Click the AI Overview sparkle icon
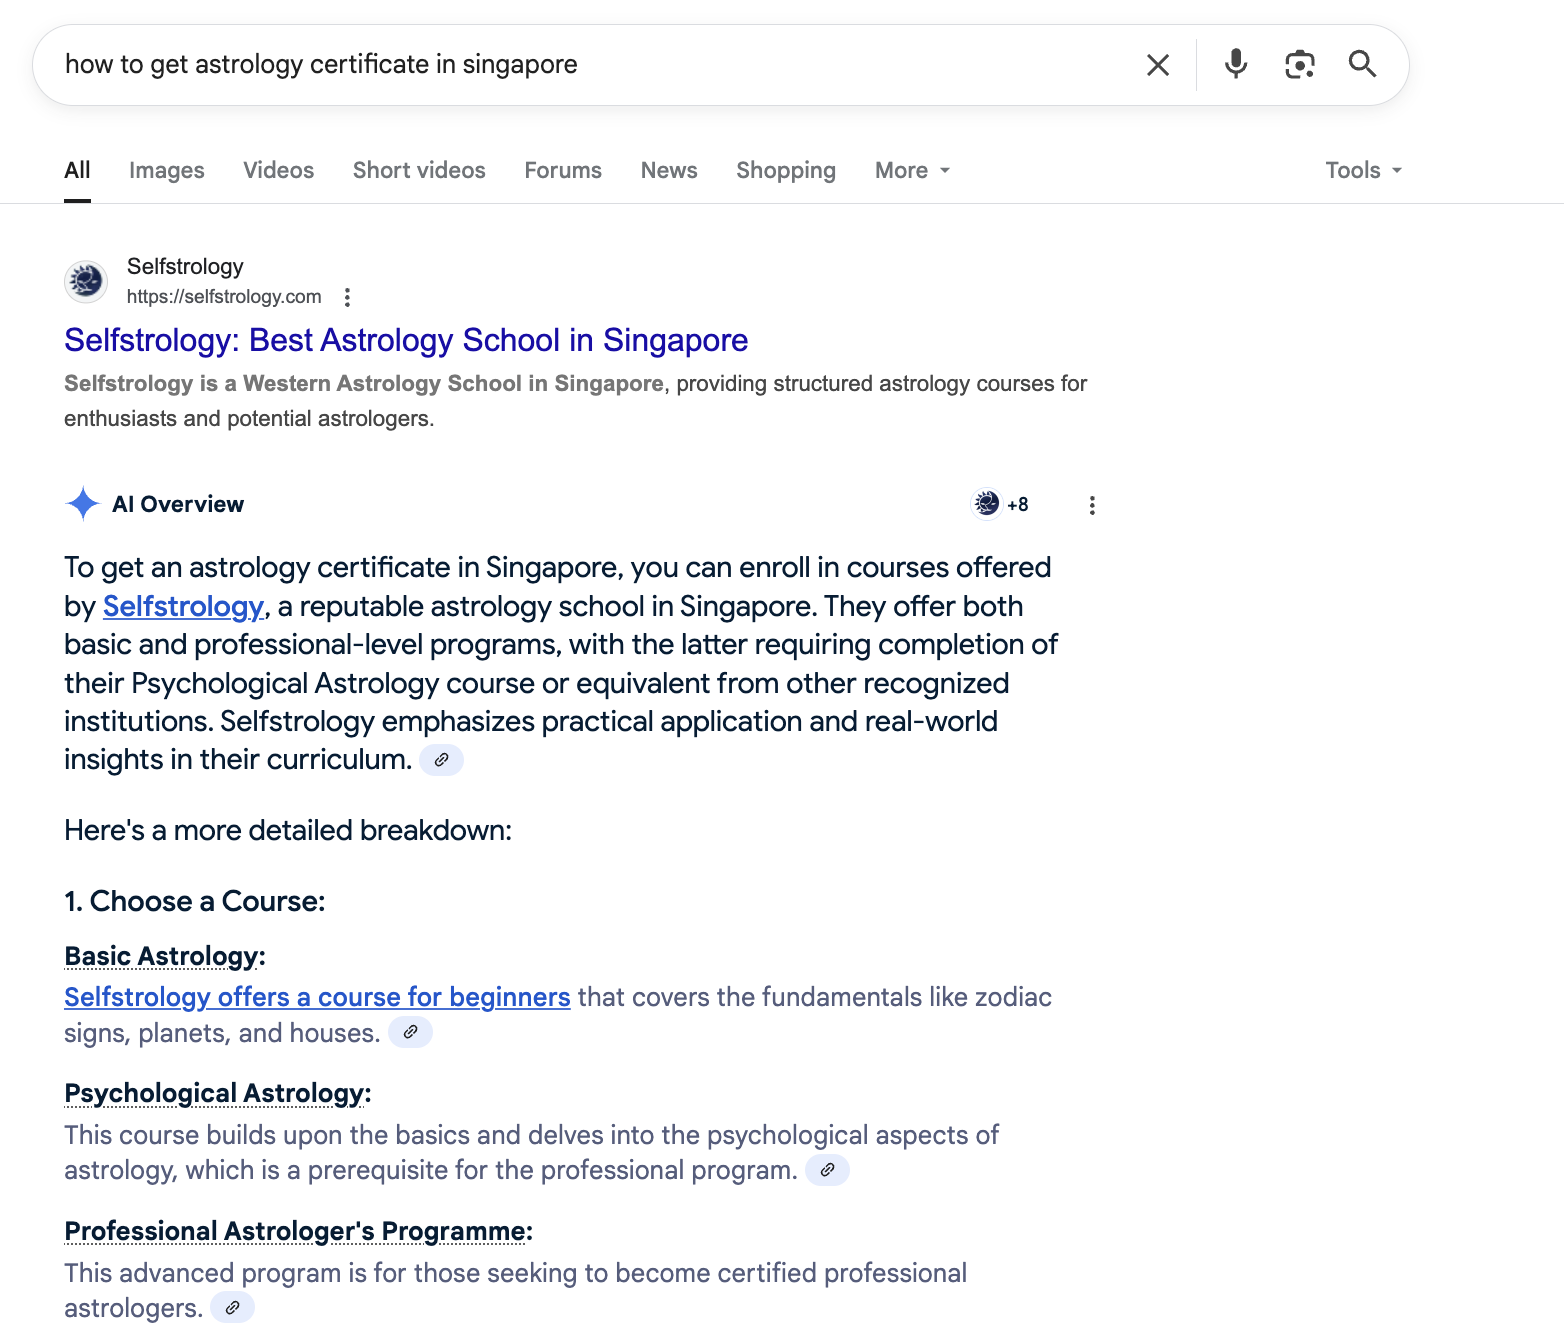The height and width of the screenshot is (1332, 1564). click(83, 504)
